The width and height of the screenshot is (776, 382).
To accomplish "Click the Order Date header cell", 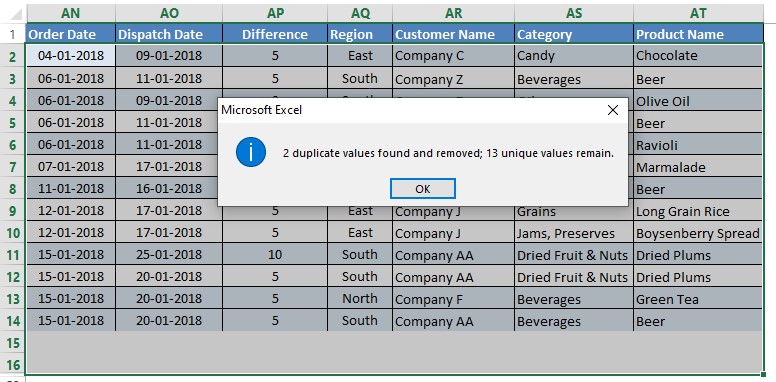I will click(71, 34).
